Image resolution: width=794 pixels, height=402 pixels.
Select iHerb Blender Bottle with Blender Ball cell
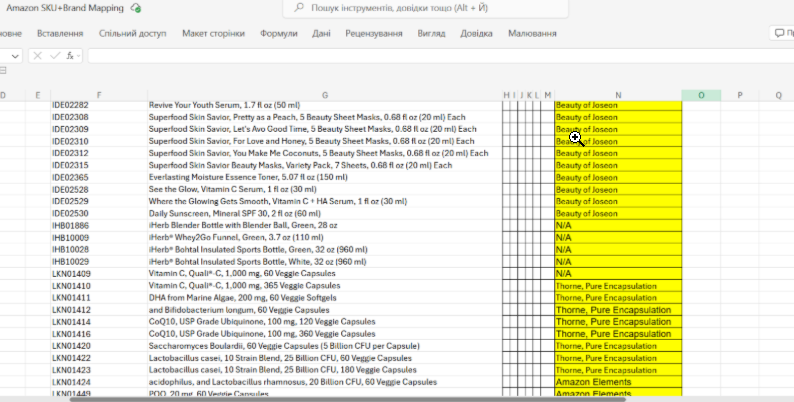[325, 225]
